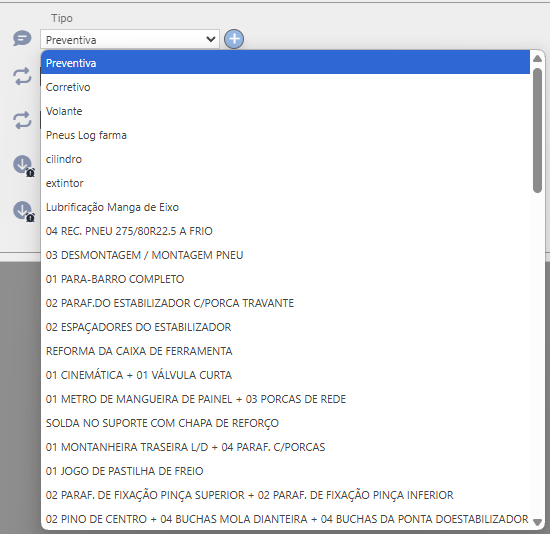550x534 pixels.
Task: Select the Corretivo option
Action: [x=285, y=87]
